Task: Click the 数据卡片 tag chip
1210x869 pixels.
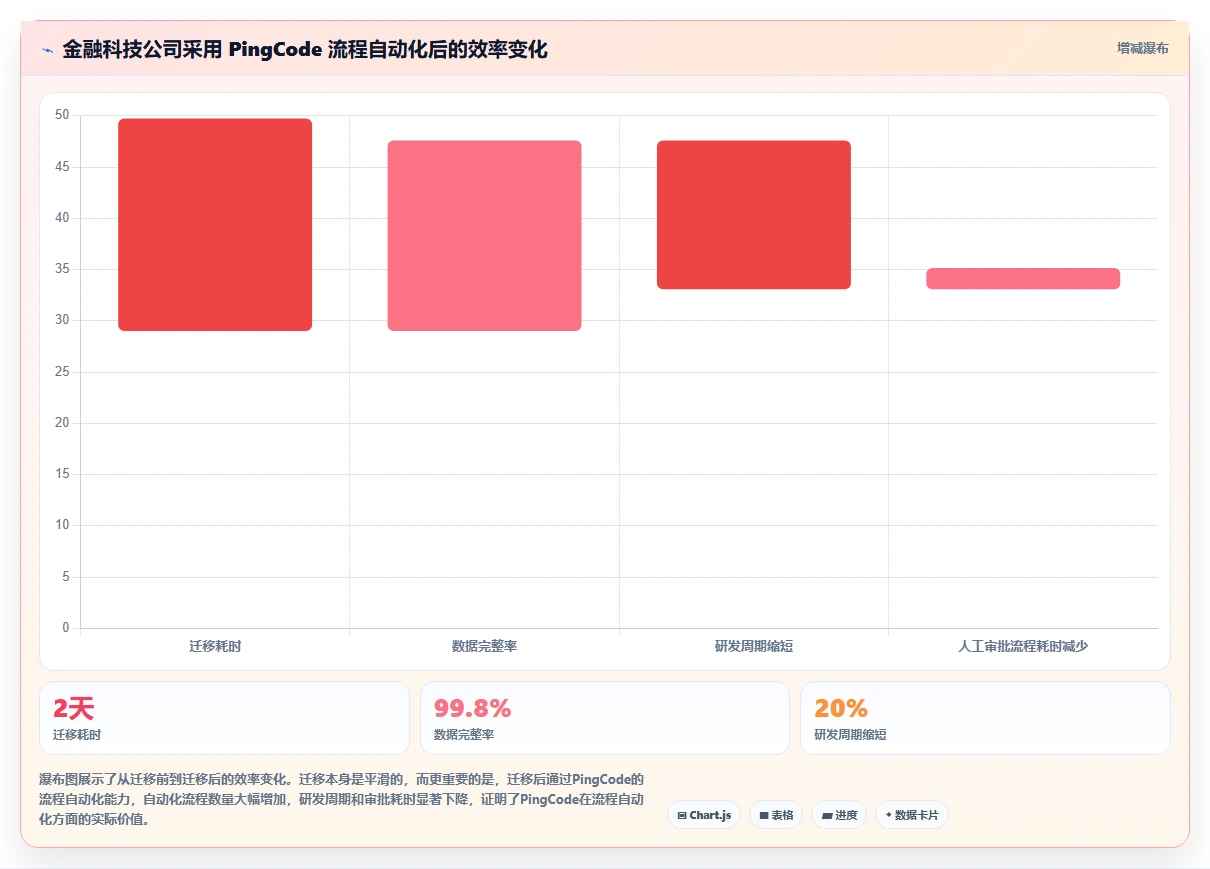Action: coord(912,815)
